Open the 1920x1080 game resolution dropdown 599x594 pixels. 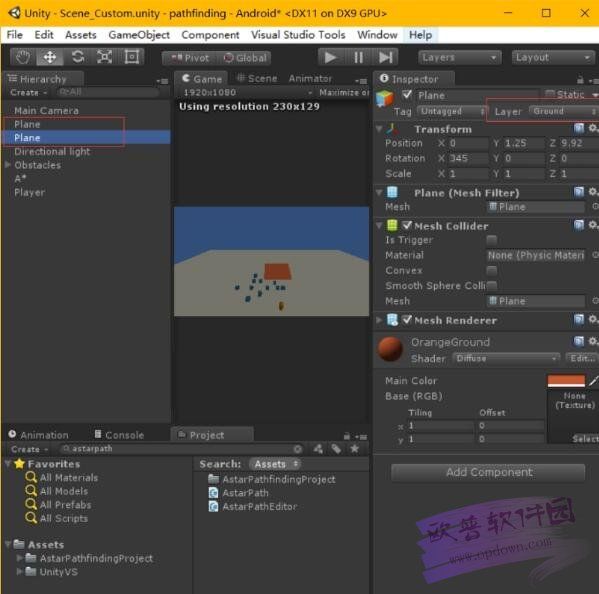coord(248,92)
